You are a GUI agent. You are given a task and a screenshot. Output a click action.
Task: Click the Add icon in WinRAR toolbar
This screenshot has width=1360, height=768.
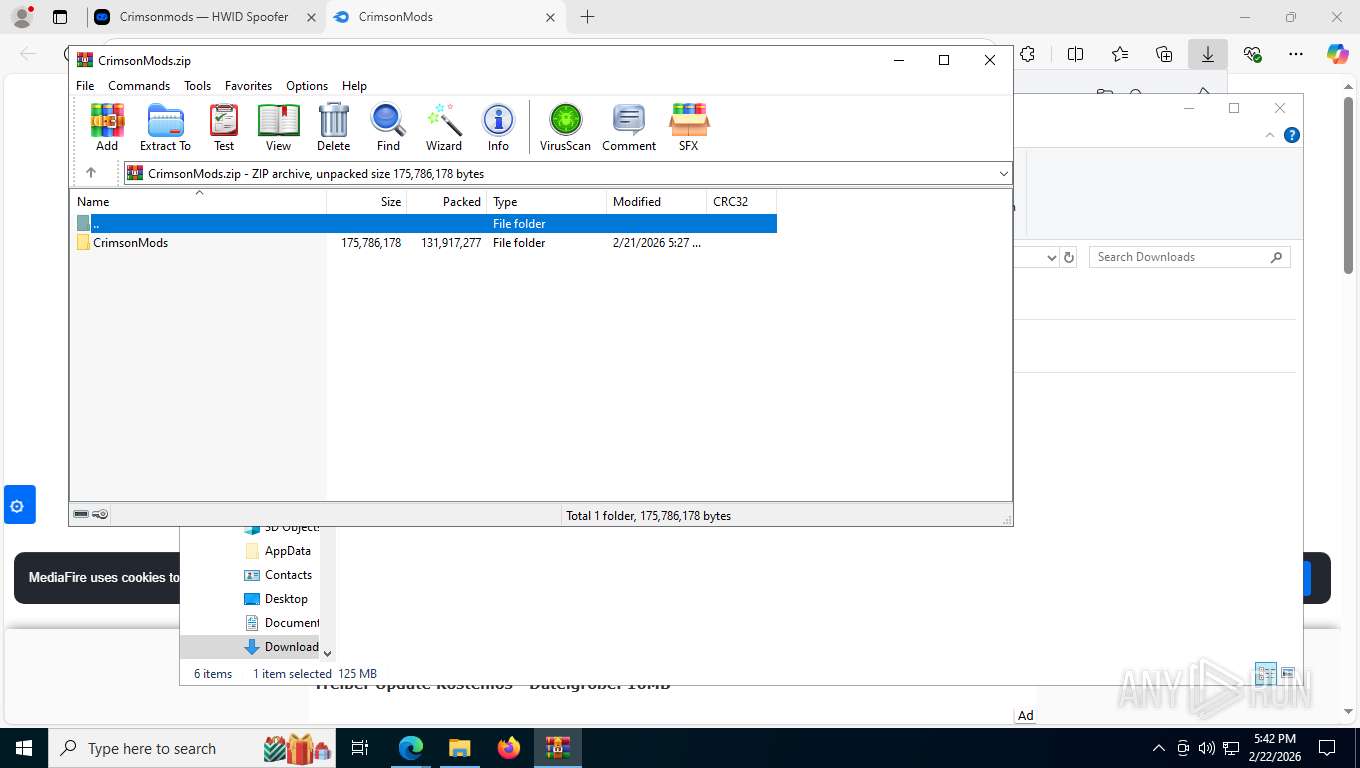click(x=107, y=127)
